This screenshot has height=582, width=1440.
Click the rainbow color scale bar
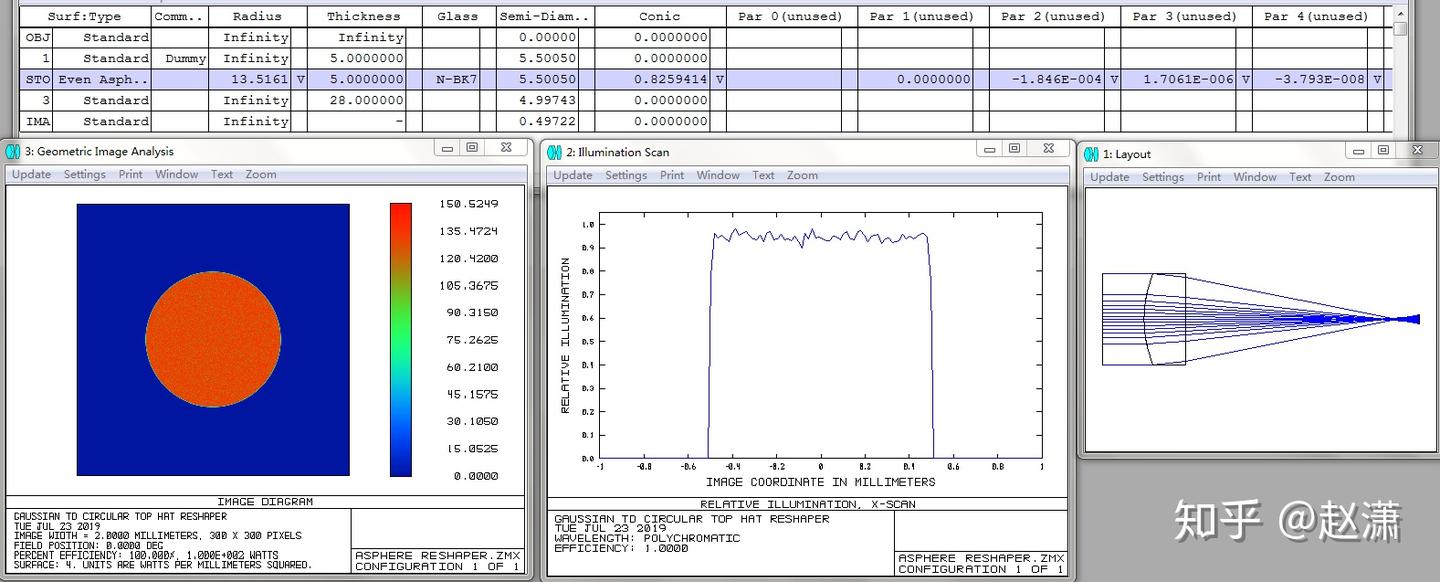(400, 339)
